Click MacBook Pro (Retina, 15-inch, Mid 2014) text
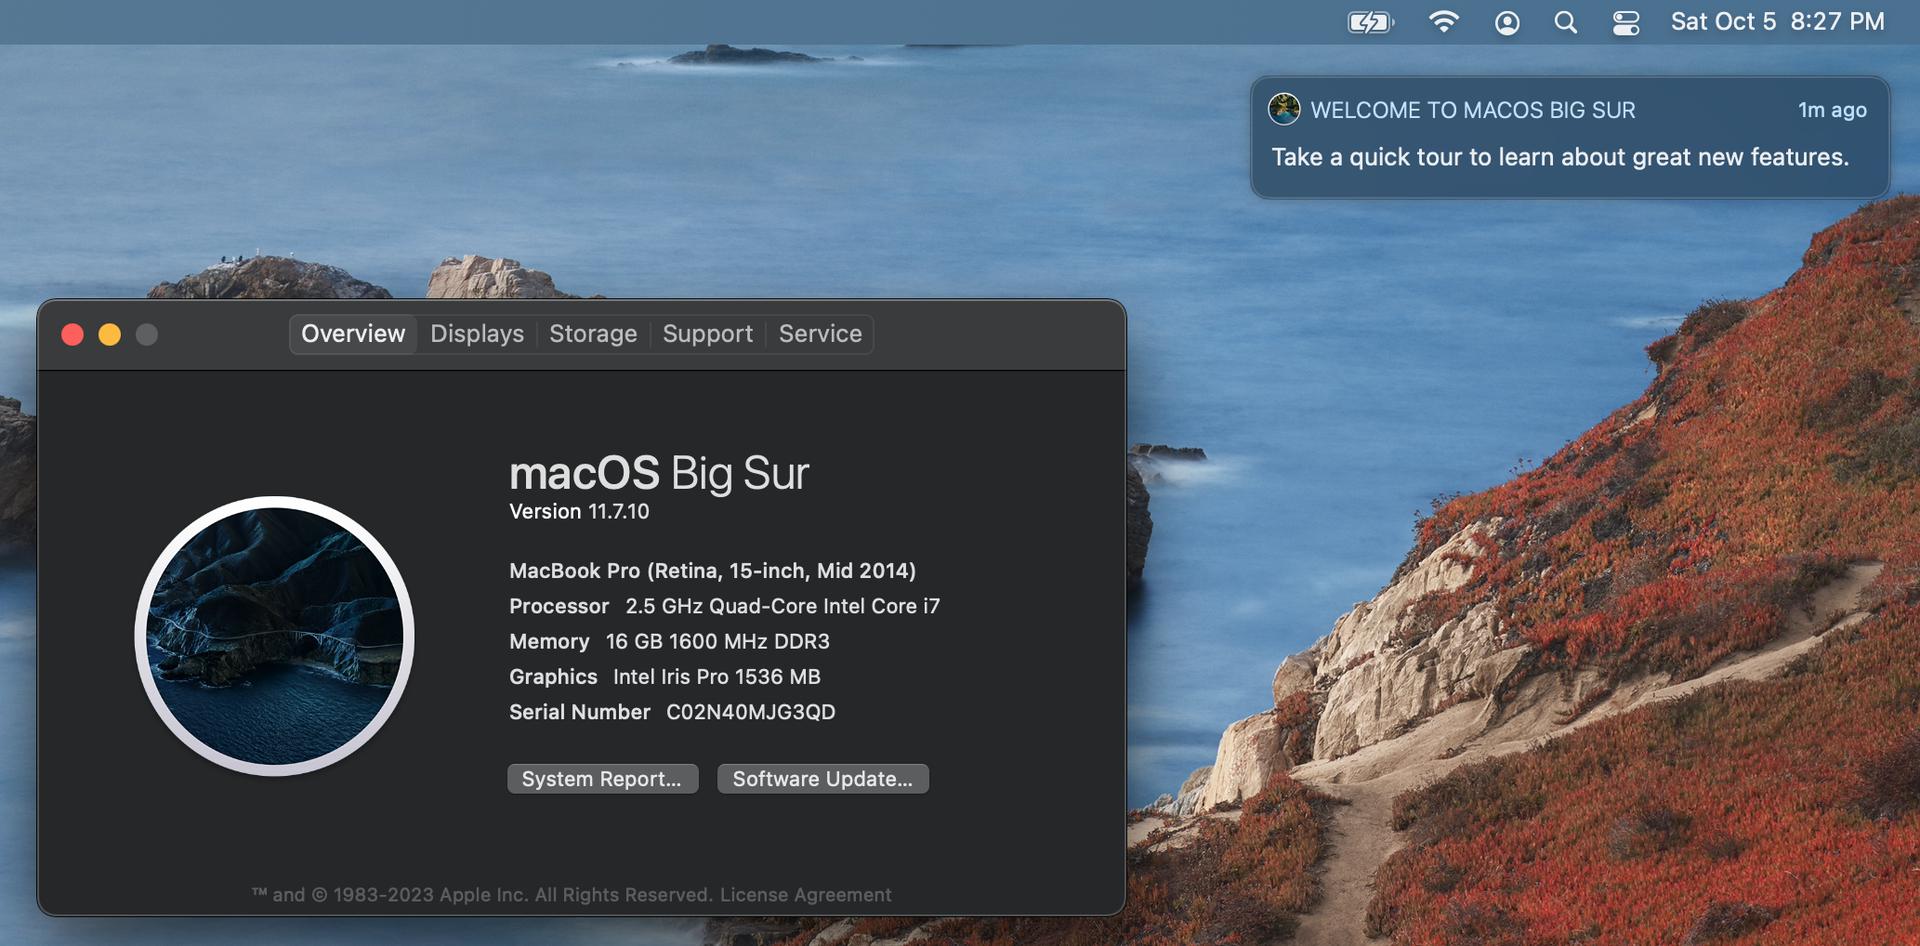Image resolution: width=1920 pixels, height=946 pixels. (x=712, y=571)
